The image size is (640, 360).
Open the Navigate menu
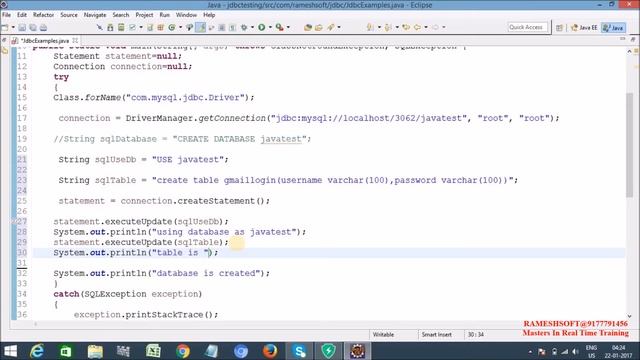pyautogui.click(x=95, y=15)
